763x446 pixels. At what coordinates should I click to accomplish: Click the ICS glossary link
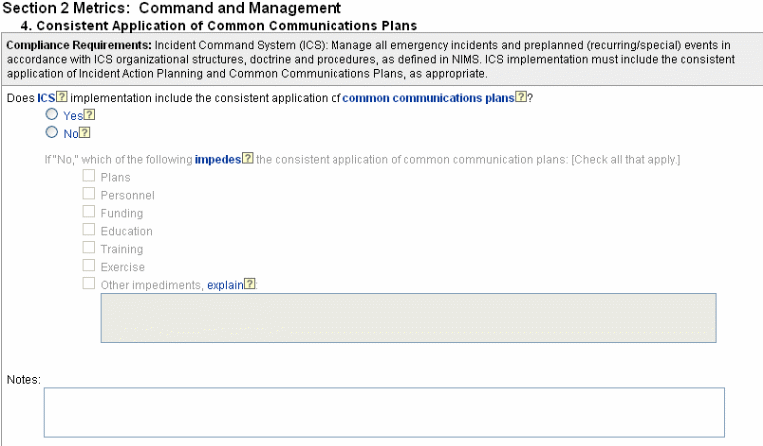pos(44,98)
